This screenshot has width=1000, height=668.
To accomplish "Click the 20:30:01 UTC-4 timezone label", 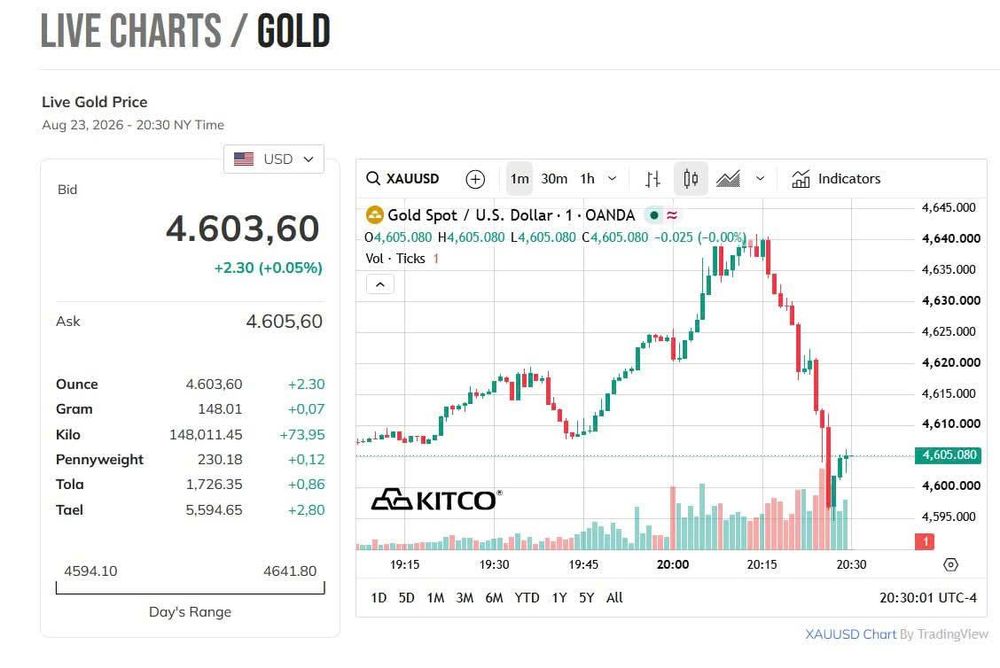I will (928, 598).
